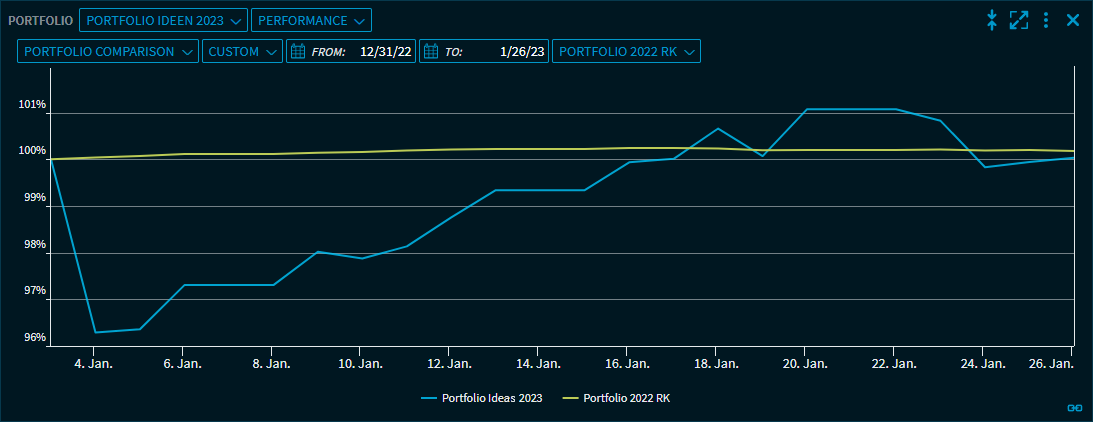Open the three-dot more options menu
The height and width of the screenshot is (422, 1093).
pyautogui.click(x=1046, y=20)
